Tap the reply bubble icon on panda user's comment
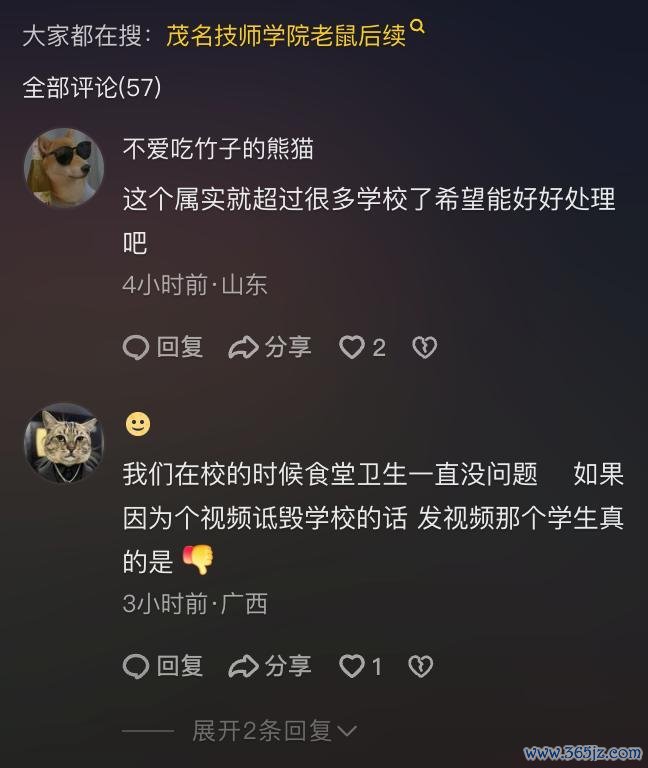648x768 pixels. (136, 347)
